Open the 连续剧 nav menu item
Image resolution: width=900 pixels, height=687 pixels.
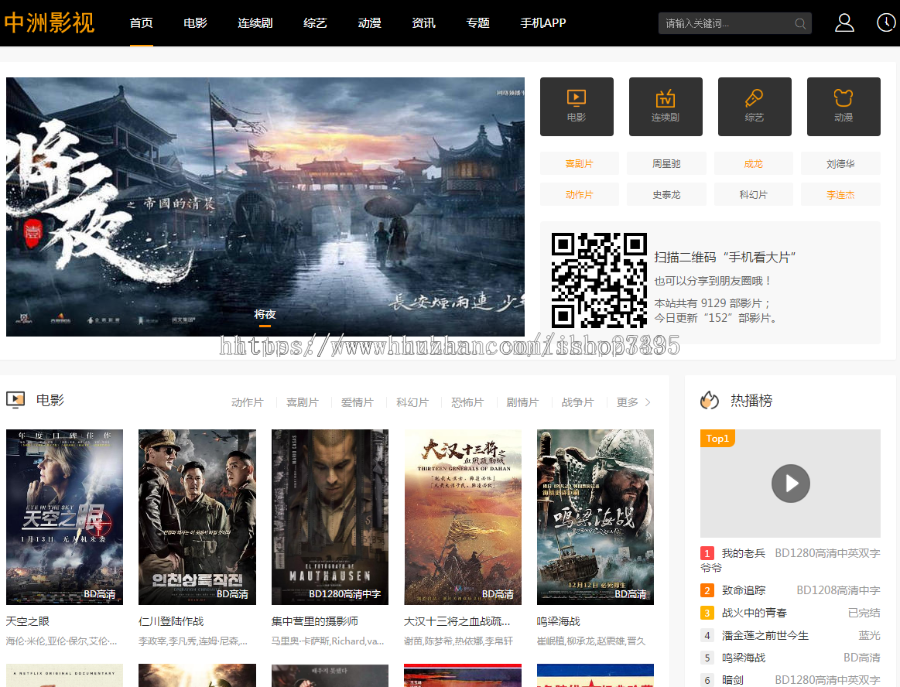[255, 23]
